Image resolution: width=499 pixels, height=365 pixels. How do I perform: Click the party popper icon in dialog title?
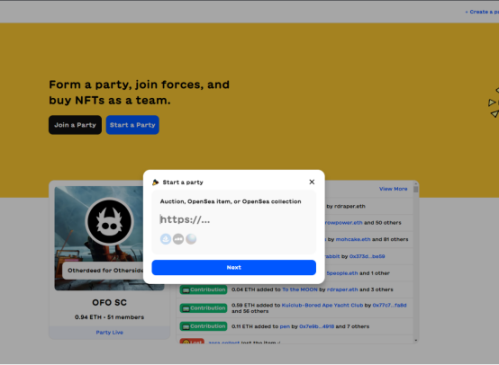click(x=155, y=182)
